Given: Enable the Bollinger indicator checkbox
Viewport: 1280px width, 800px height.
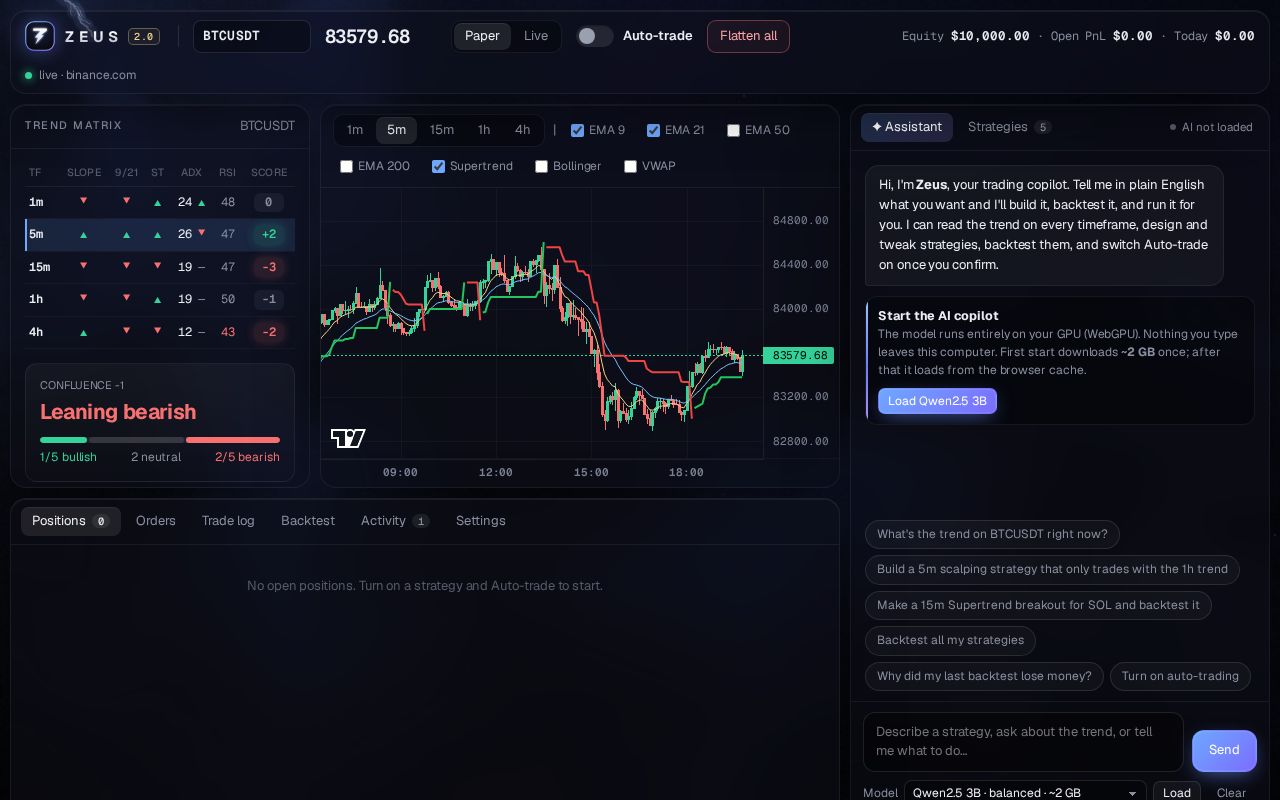Looking at the screenshot, I should coord(541,166).
